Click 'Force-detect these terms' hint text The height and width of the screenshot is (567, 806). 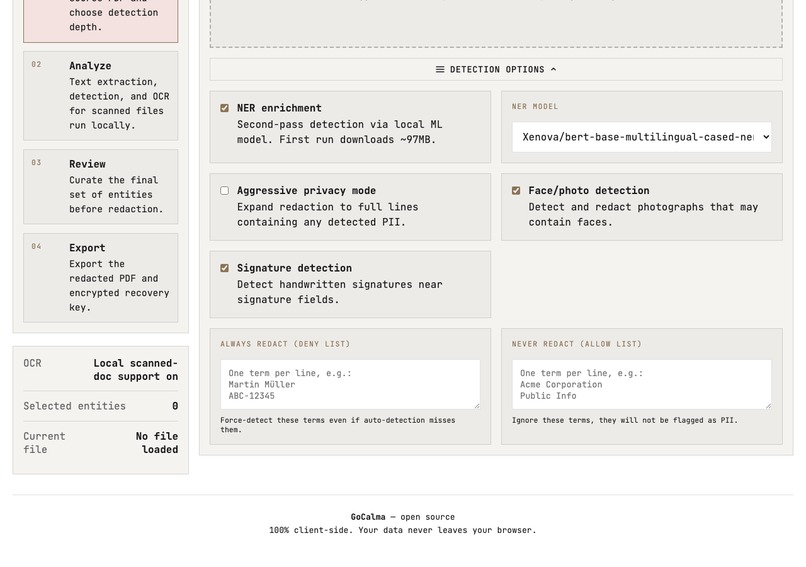[x=338, y=425]
